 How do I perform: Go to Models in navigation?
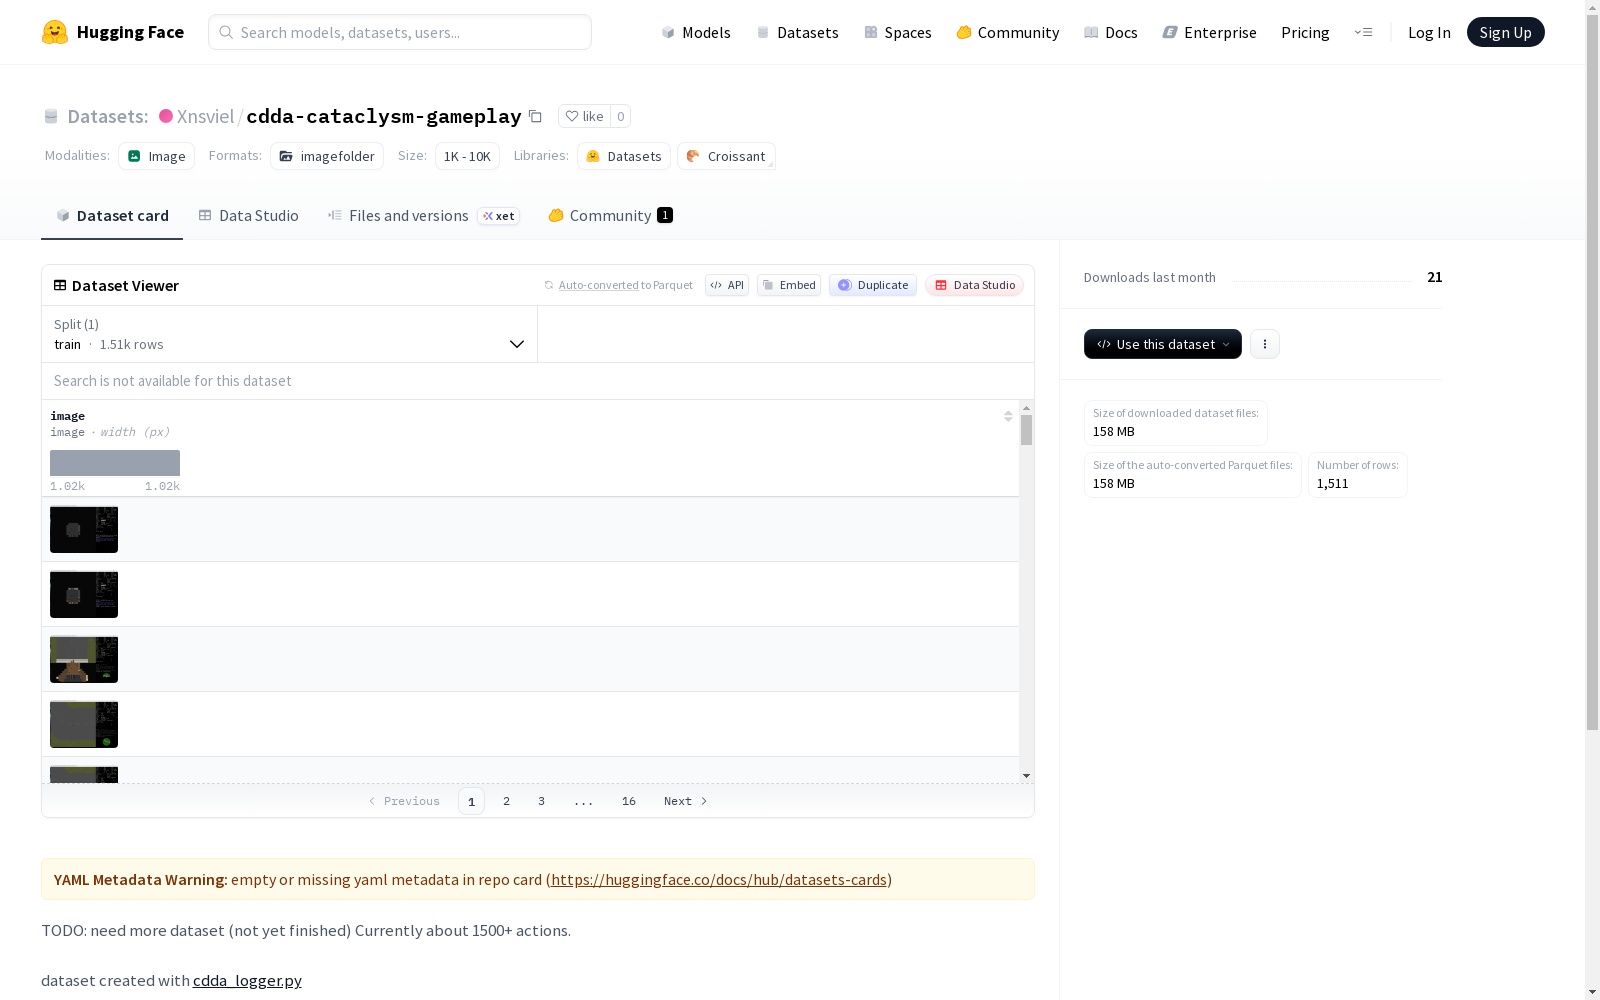[696, 32]
